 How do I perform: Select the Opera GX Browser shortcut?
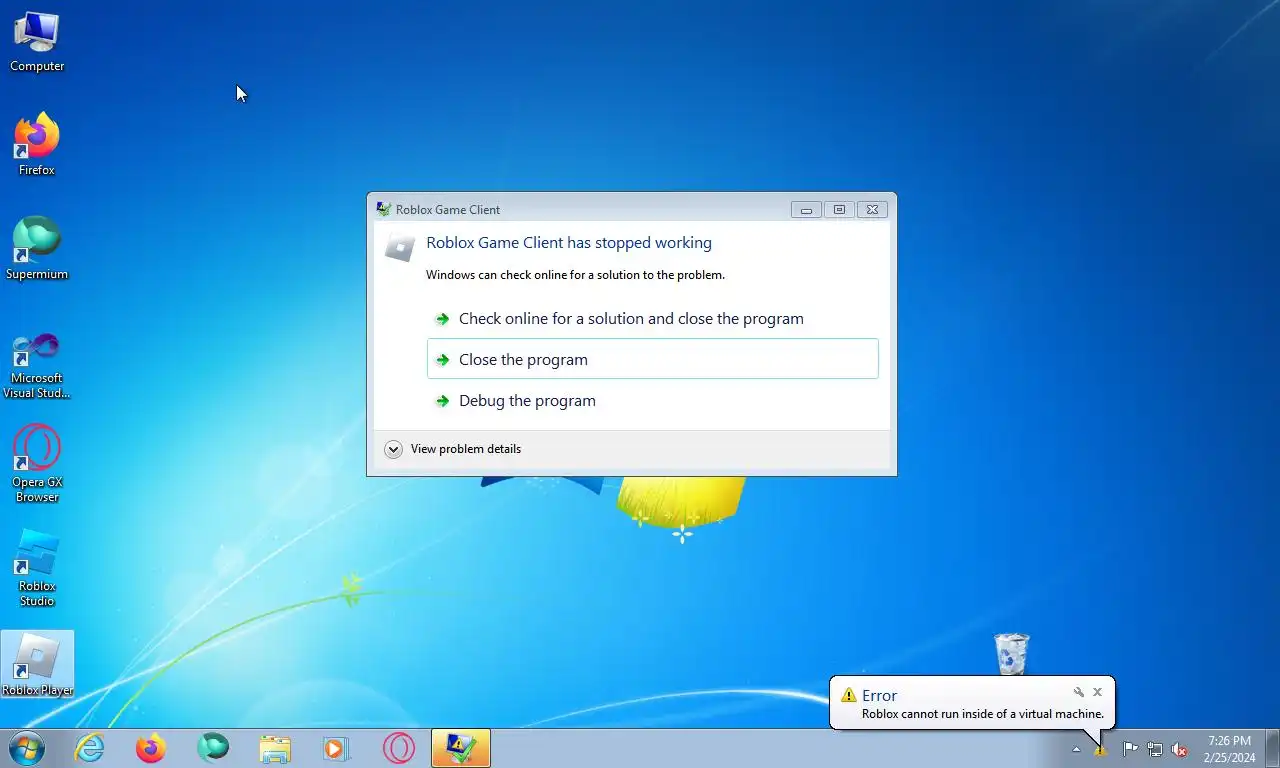pyautogui.click(x=37, y=464)
